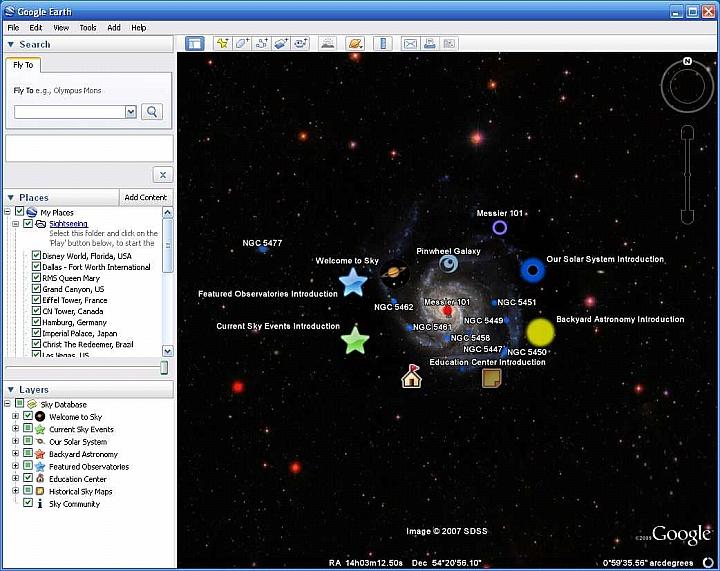Open the View menu
The image size is (720, 571).
click(x=61, y=28)
